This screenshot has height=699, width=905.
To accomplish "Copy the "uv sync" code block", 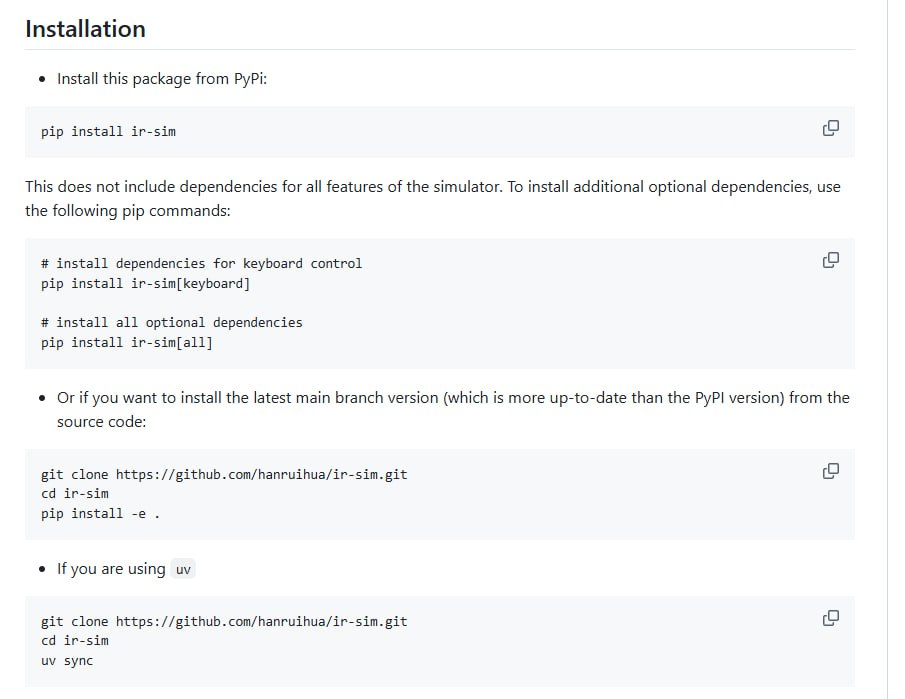I will 830,618.
